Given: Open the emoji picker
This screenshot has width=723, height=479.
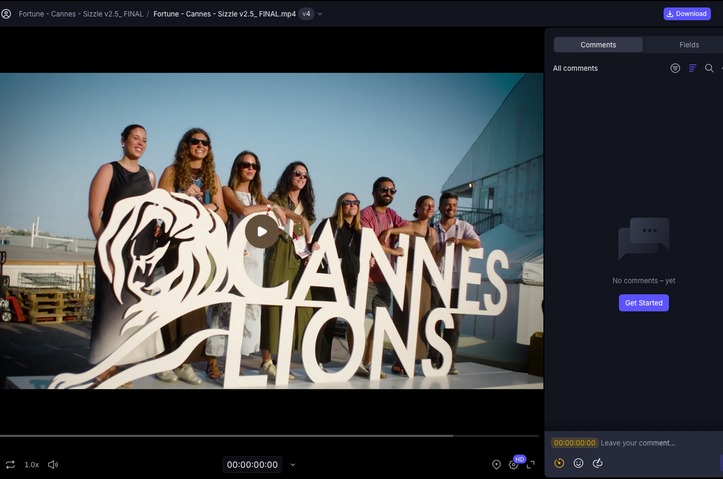Looking at the screenshot, I should pyautogui.click(x=578, y=463).
